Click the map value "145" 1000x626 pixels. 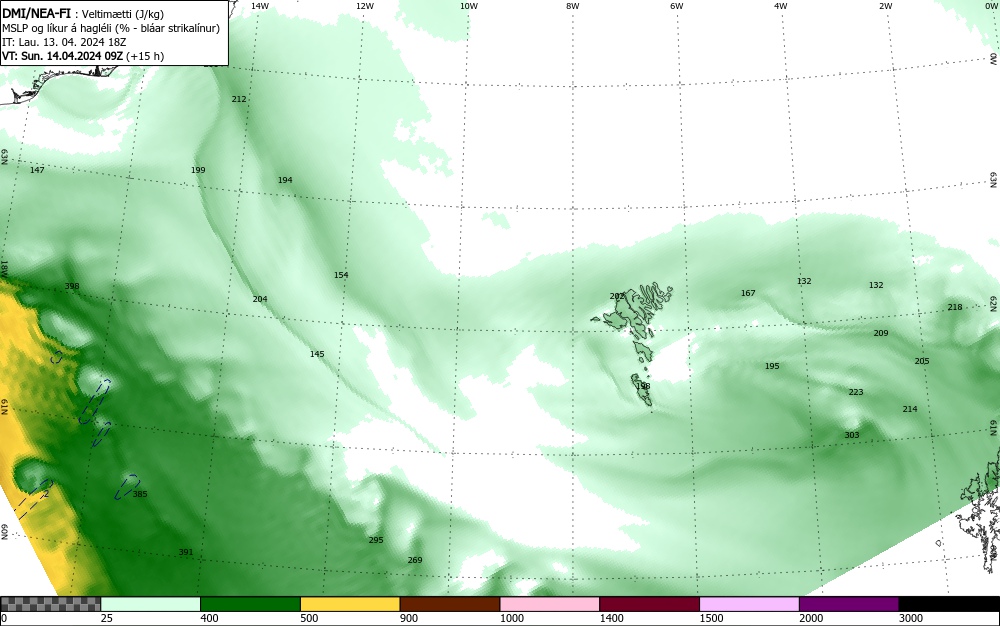click(x=317, y=354)
